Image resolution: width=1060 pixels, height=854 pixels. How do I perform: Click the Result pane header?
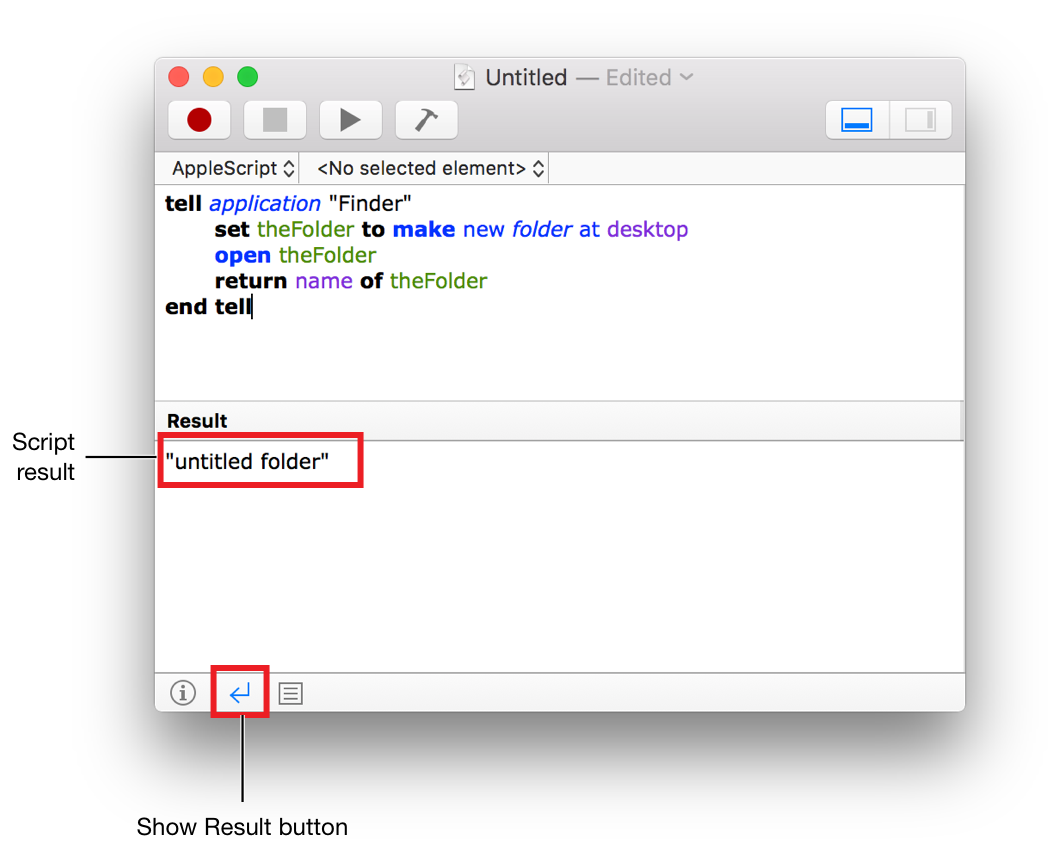[x=558, y=421]
